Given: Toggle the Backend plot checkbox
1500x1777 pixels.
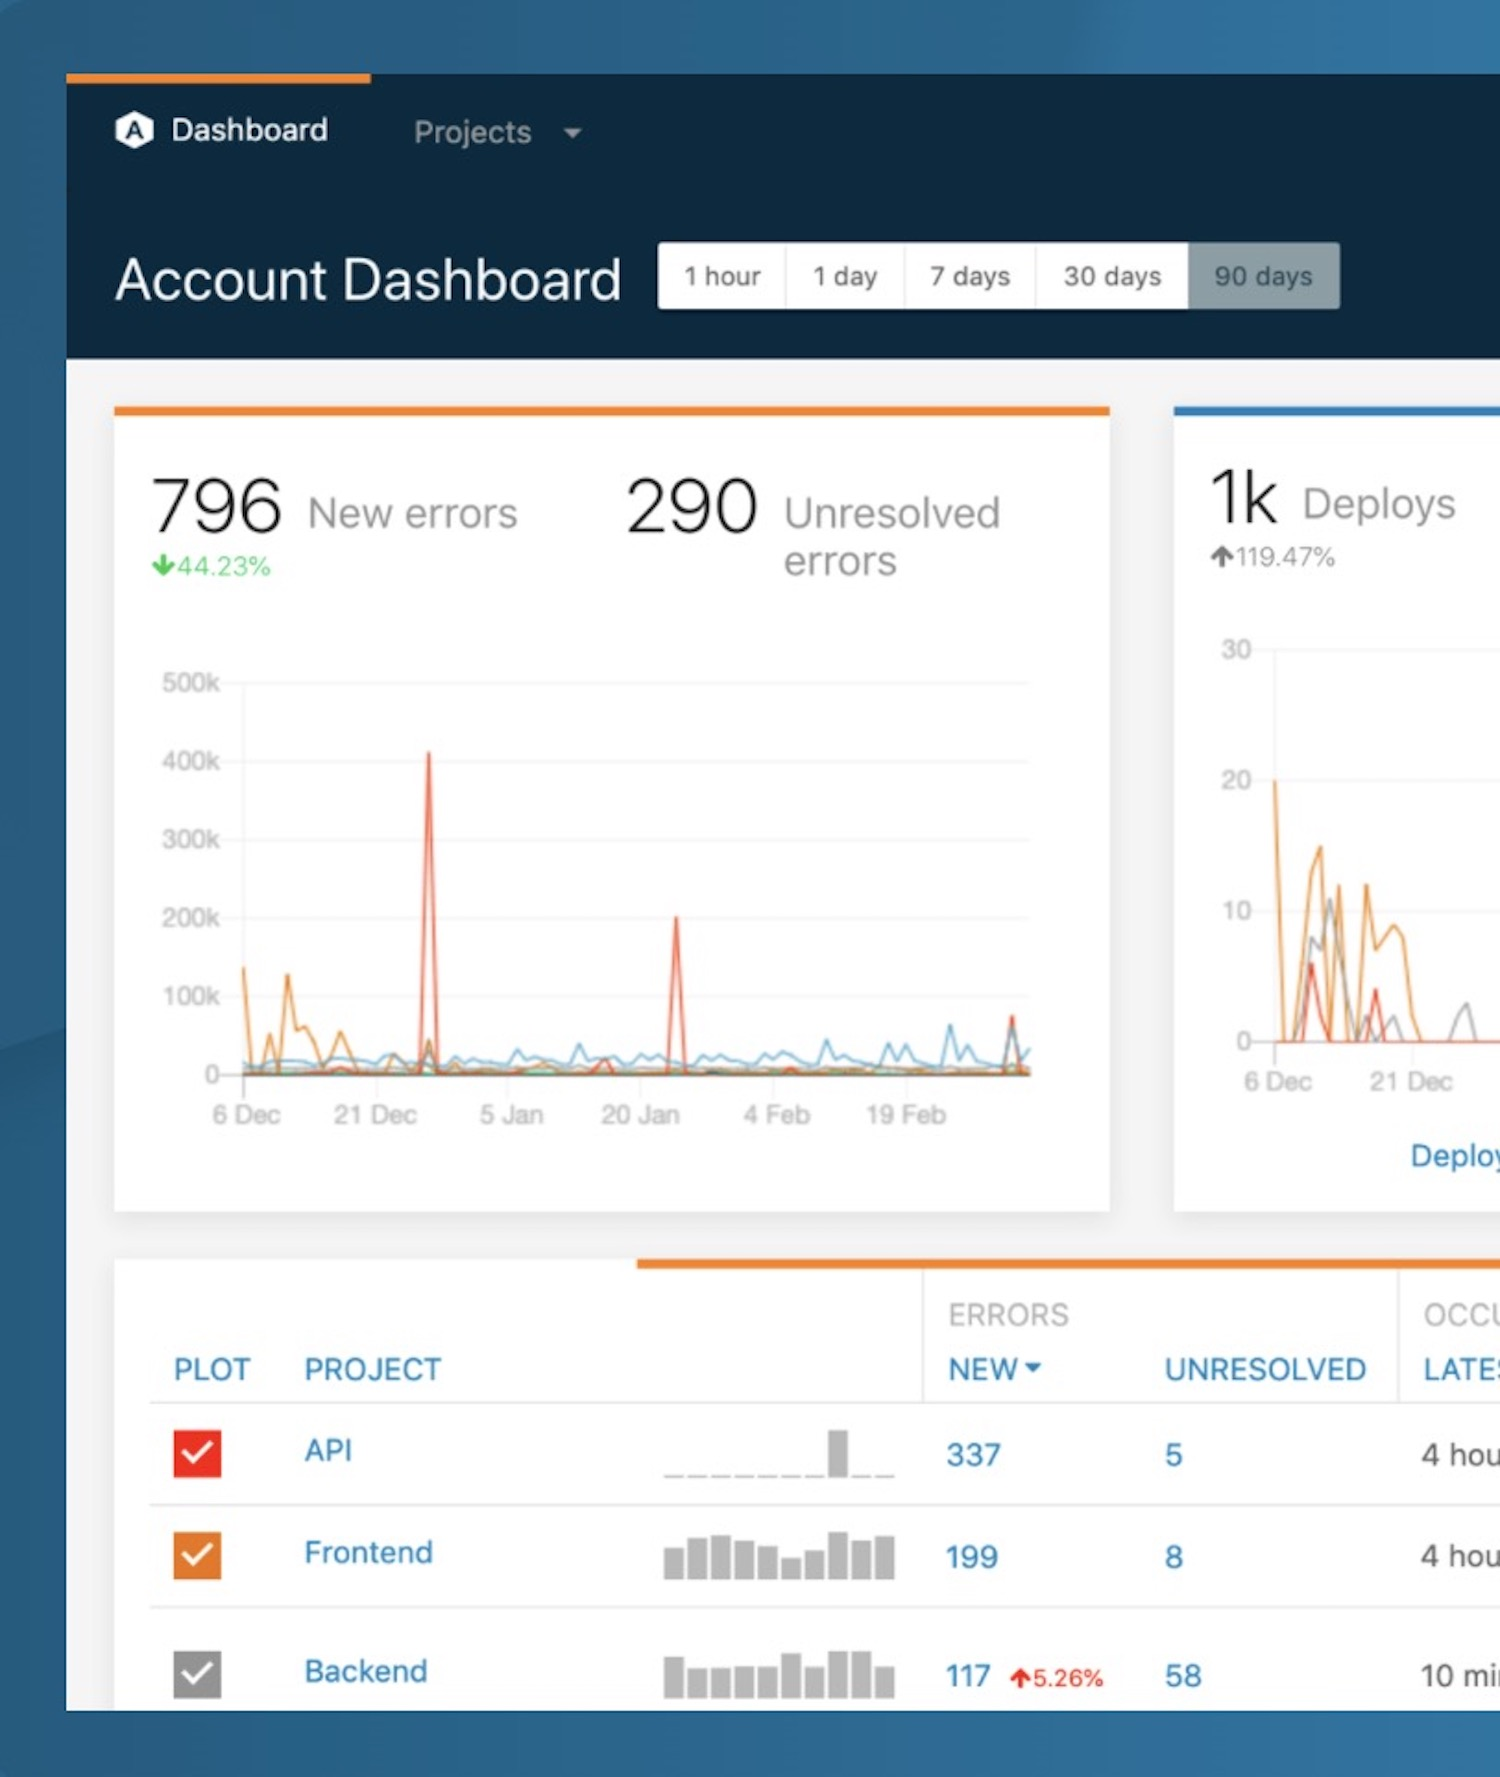Looking at the screenshot, I should [x=197, y=1674].
